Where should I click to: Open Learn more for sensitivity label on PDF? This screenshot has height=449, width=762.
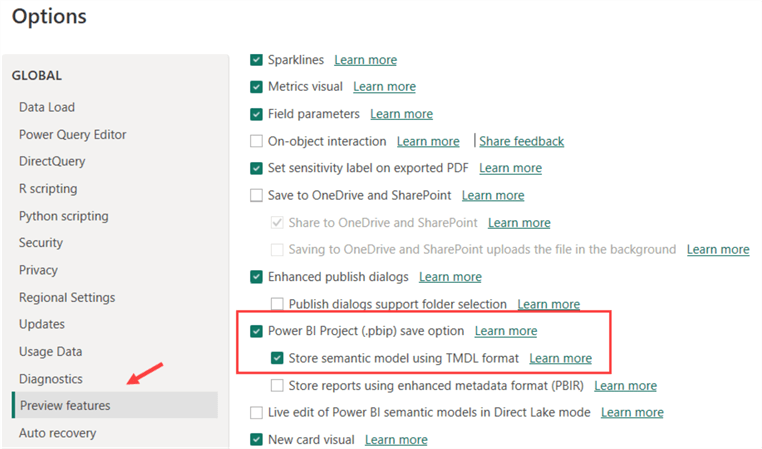pos(510,168)
